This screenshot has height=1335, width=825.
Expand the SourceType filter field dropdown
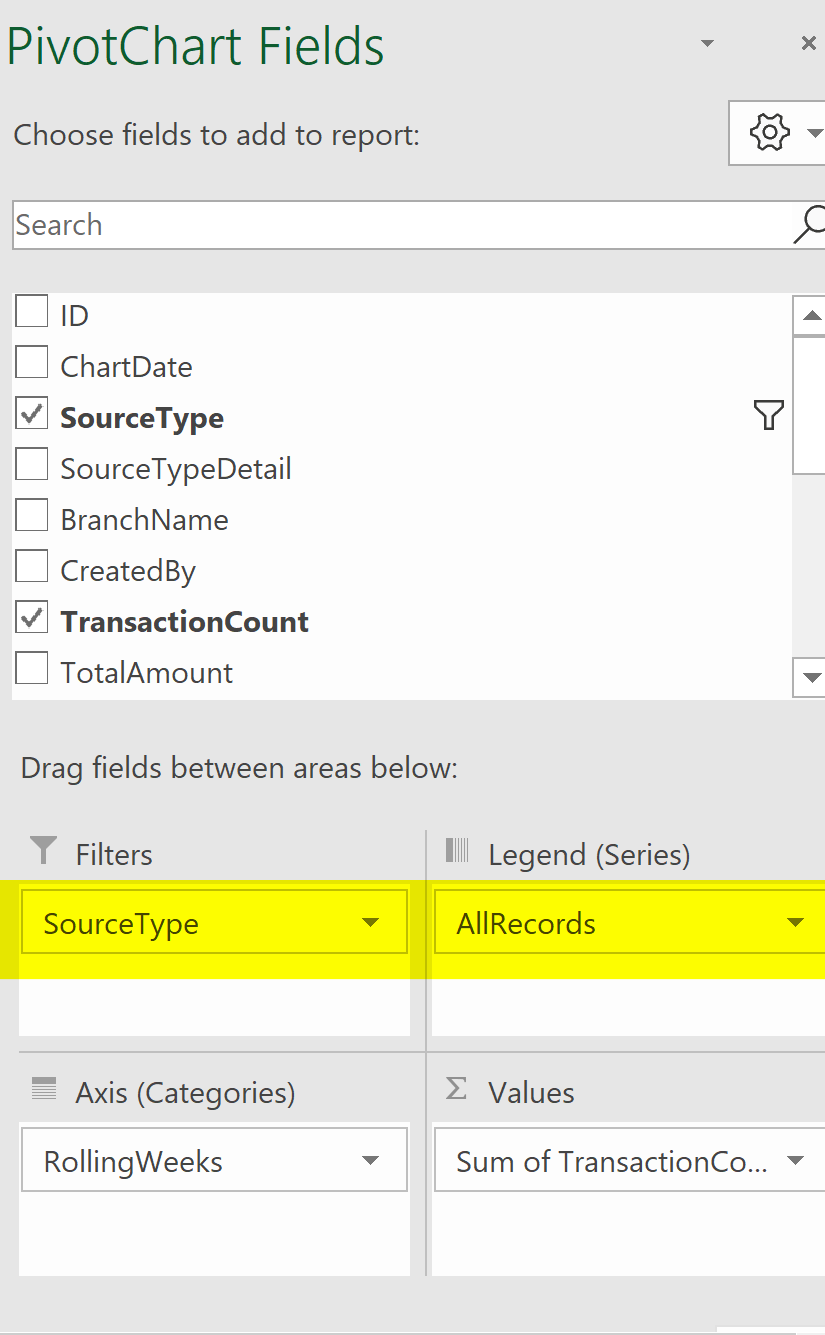pyautogui.click(x=370, y=922)
